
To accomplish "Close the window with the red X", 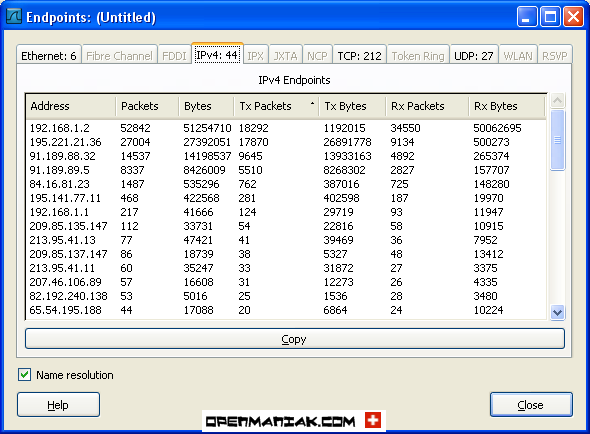I will point(573,17).
